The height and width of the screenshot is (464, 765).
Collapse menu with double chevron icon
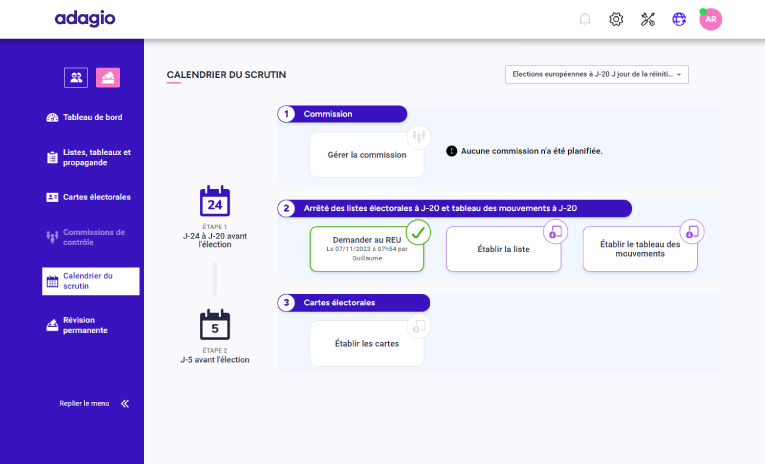(x=125, y=403)
